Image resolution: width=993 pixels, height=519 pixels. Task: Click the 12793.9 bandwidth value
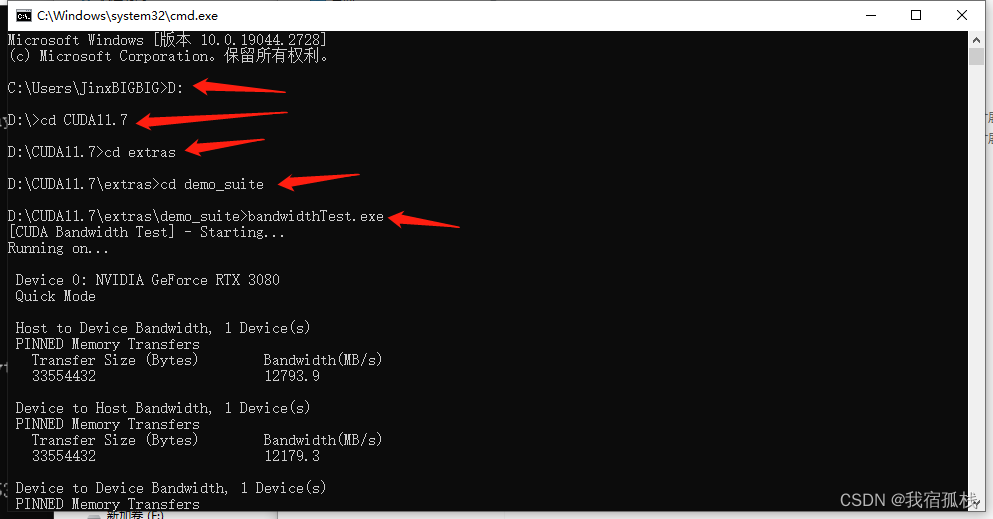(292, 376)
